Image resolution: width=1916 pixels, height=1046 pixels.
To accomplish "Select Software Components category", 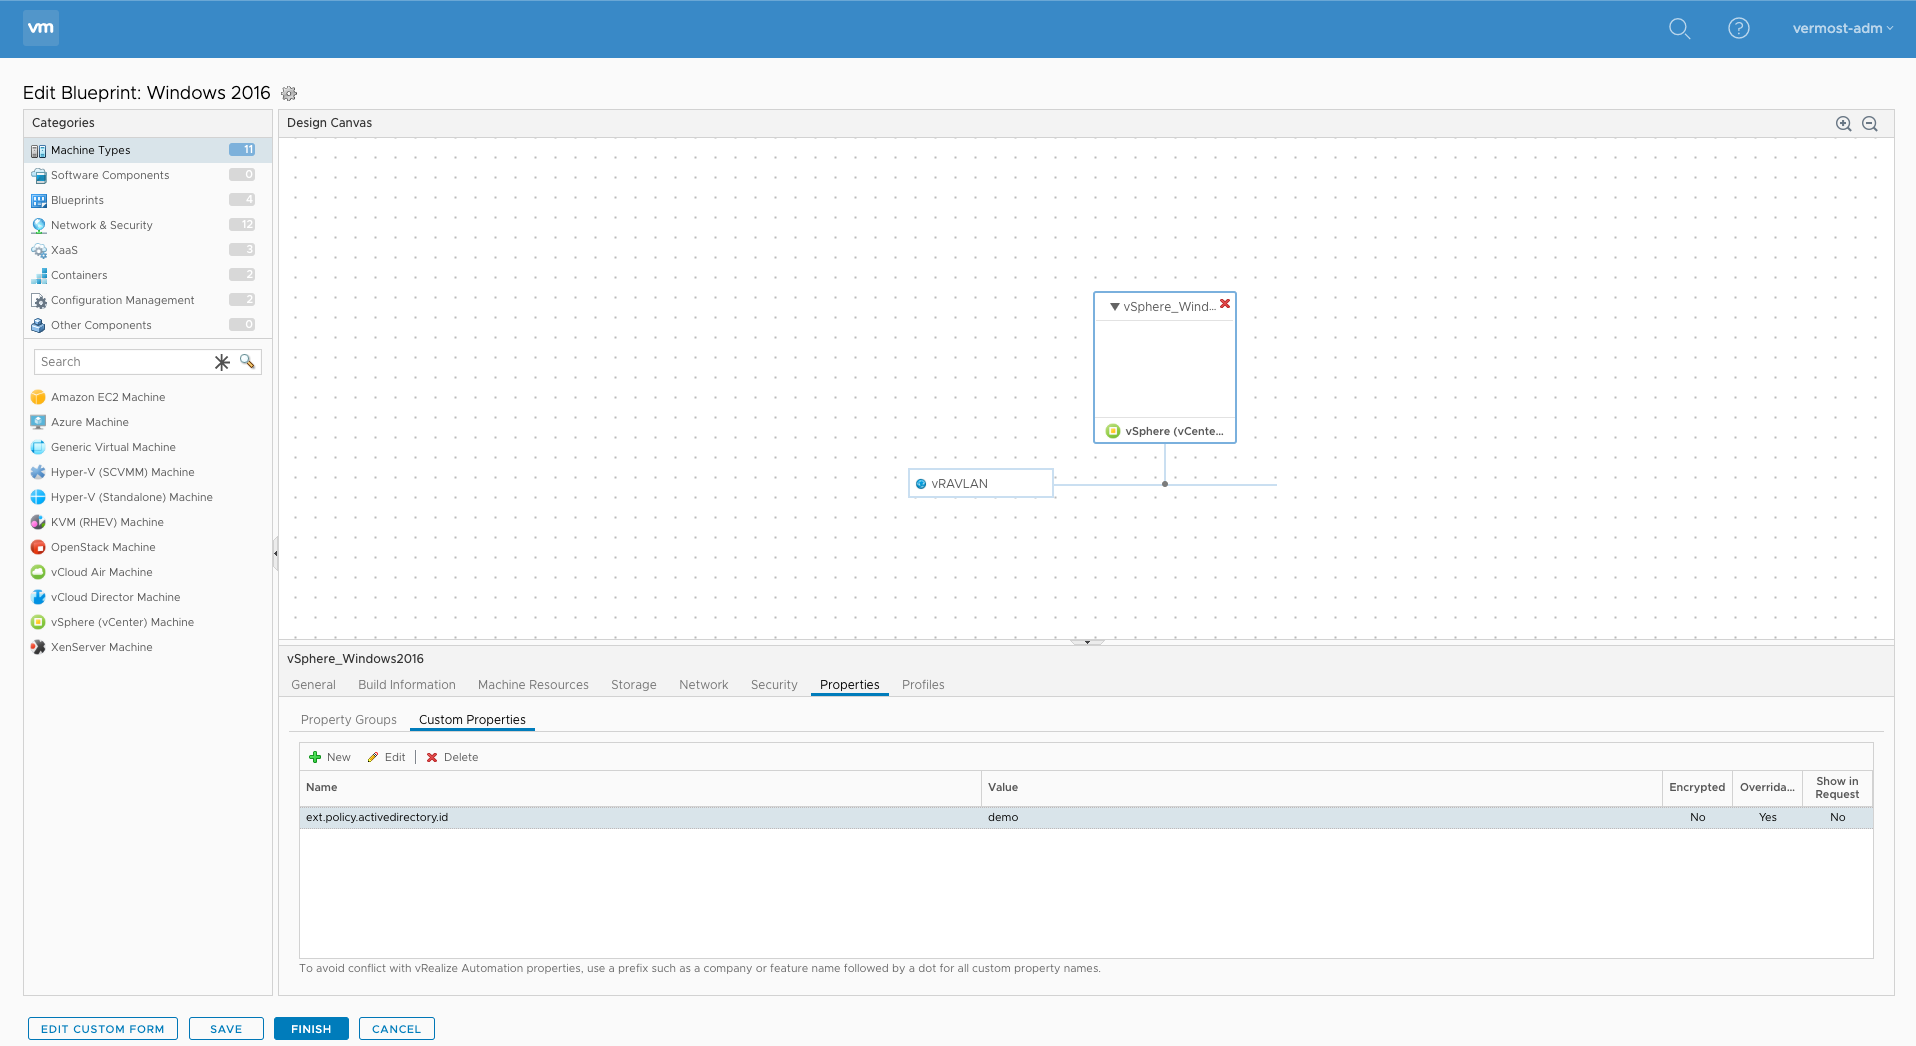I will [x=148, y=175].
